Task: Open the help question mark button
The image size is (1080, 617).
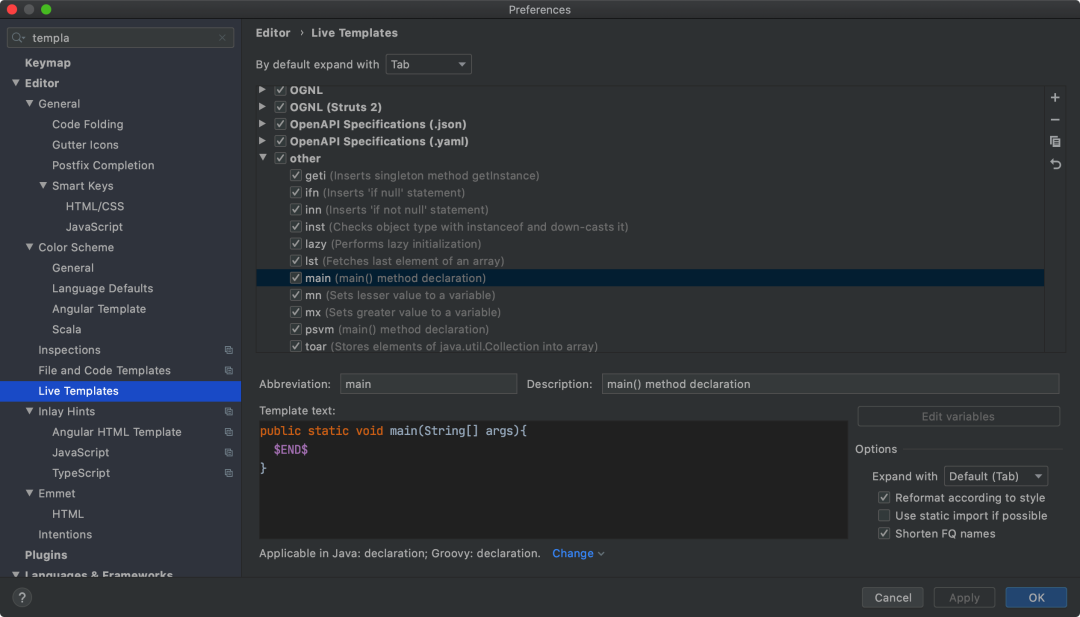Action: [22, 598]
